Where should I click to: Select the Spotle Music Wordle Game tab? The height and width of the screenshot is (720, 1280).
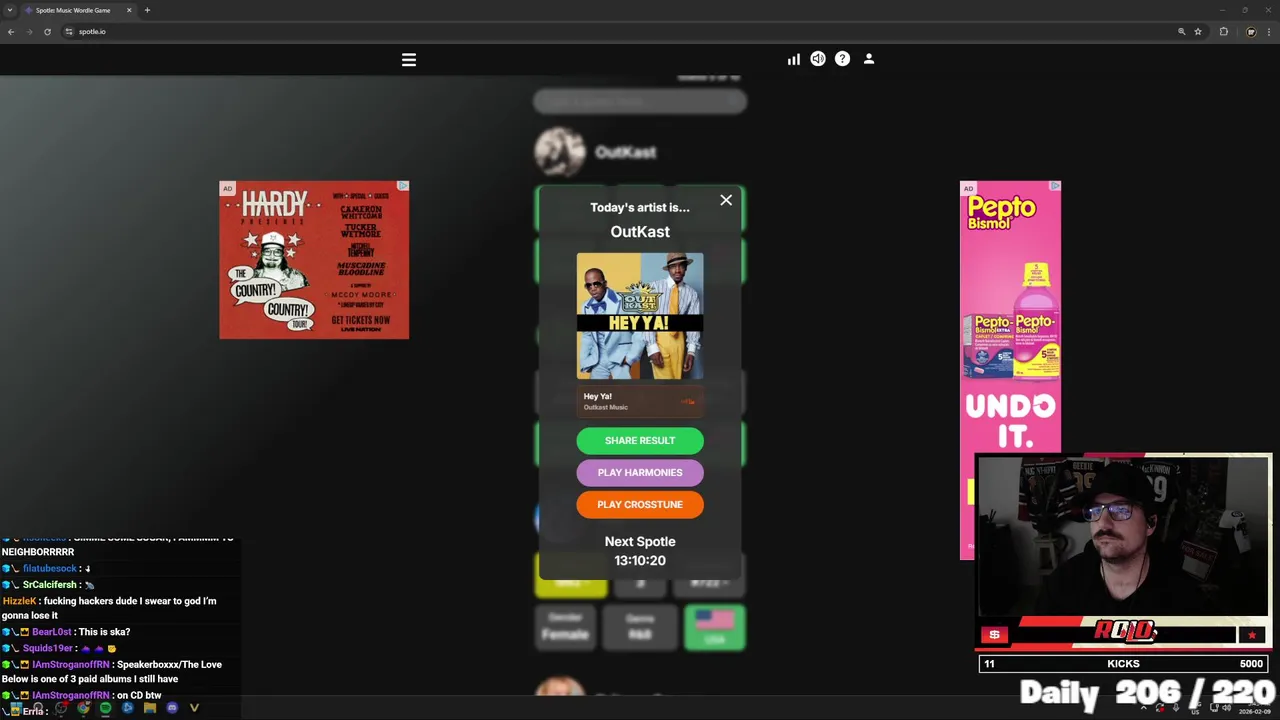(77, 10)
